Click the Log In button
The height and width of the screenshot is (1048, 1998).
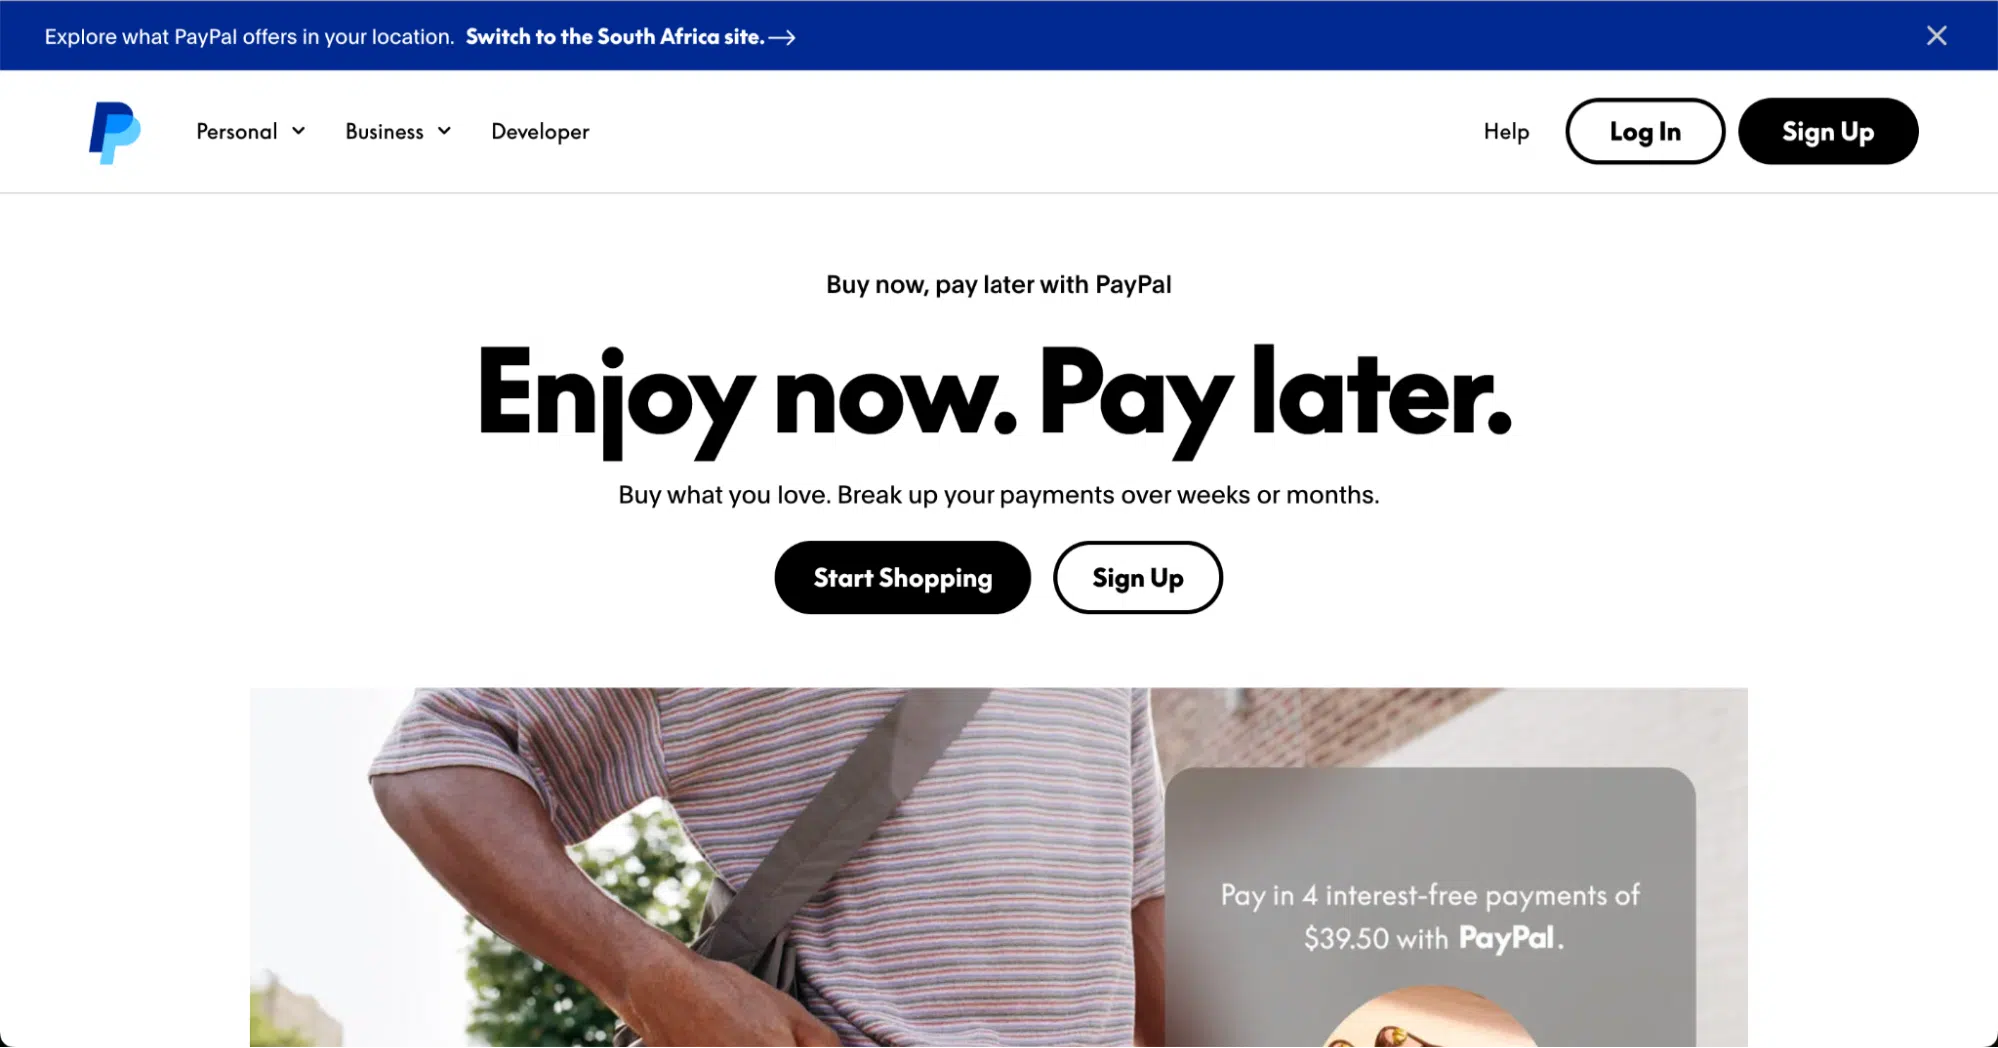(1645, 131)
